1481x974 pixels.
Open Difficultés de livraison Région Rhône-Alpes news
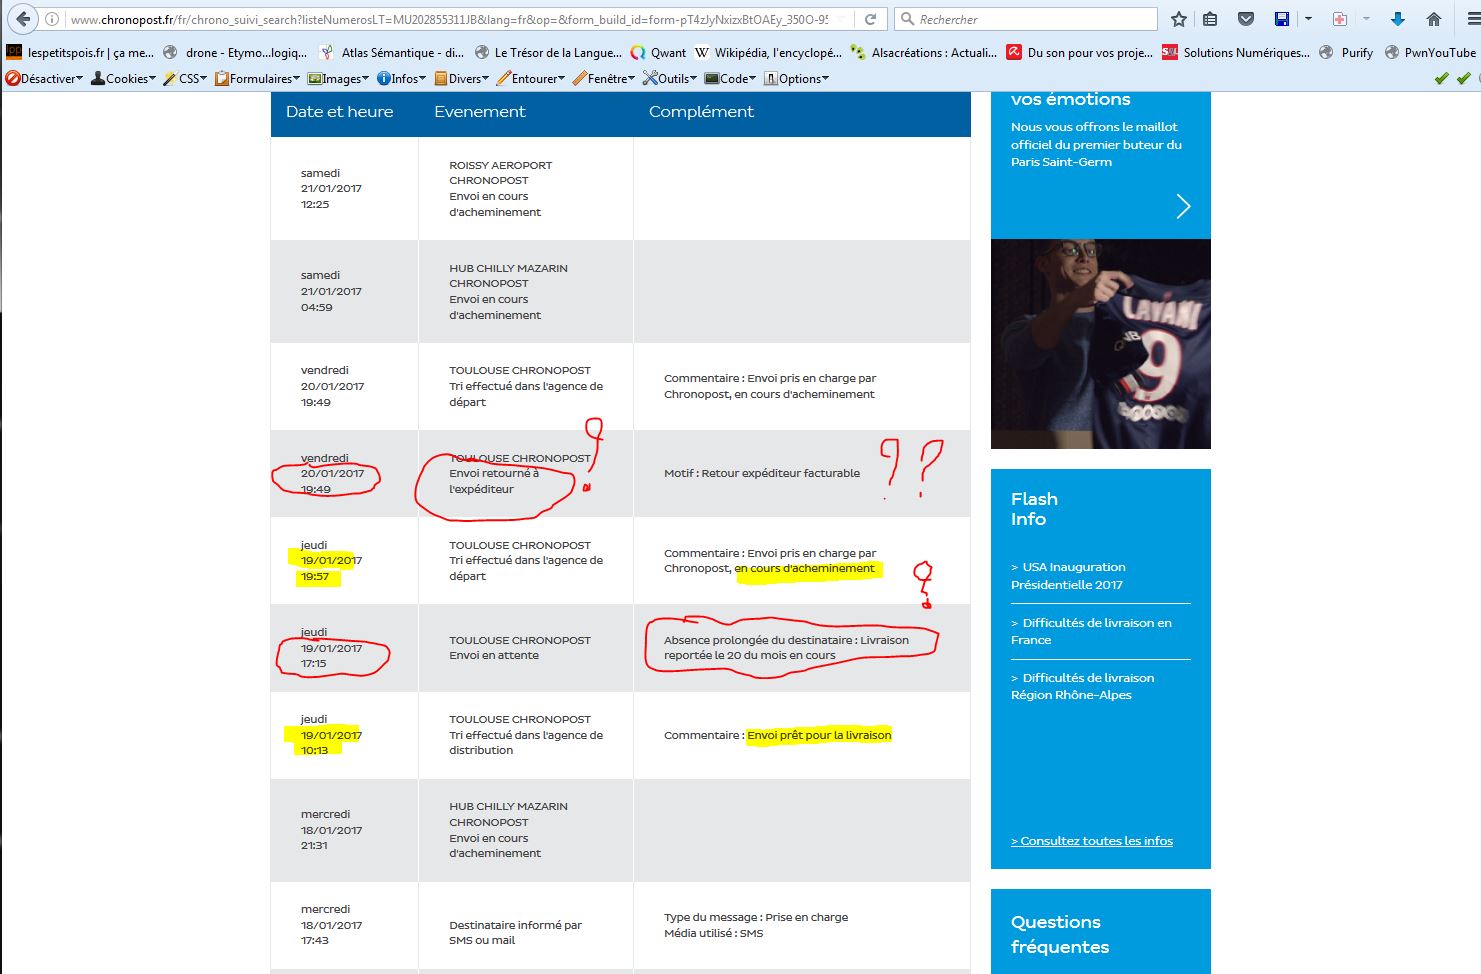pos(1082,686)
